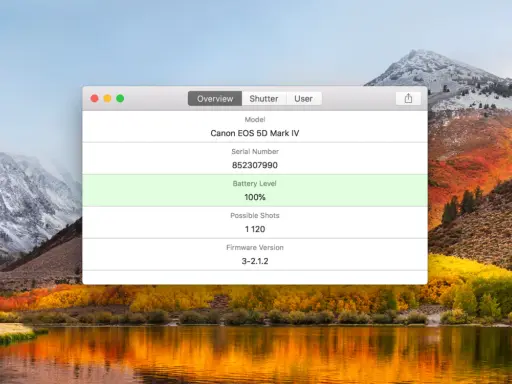Select the highlighted Battery Level row
The width and height of the screenshot is (512, 384).
point(255,190)
